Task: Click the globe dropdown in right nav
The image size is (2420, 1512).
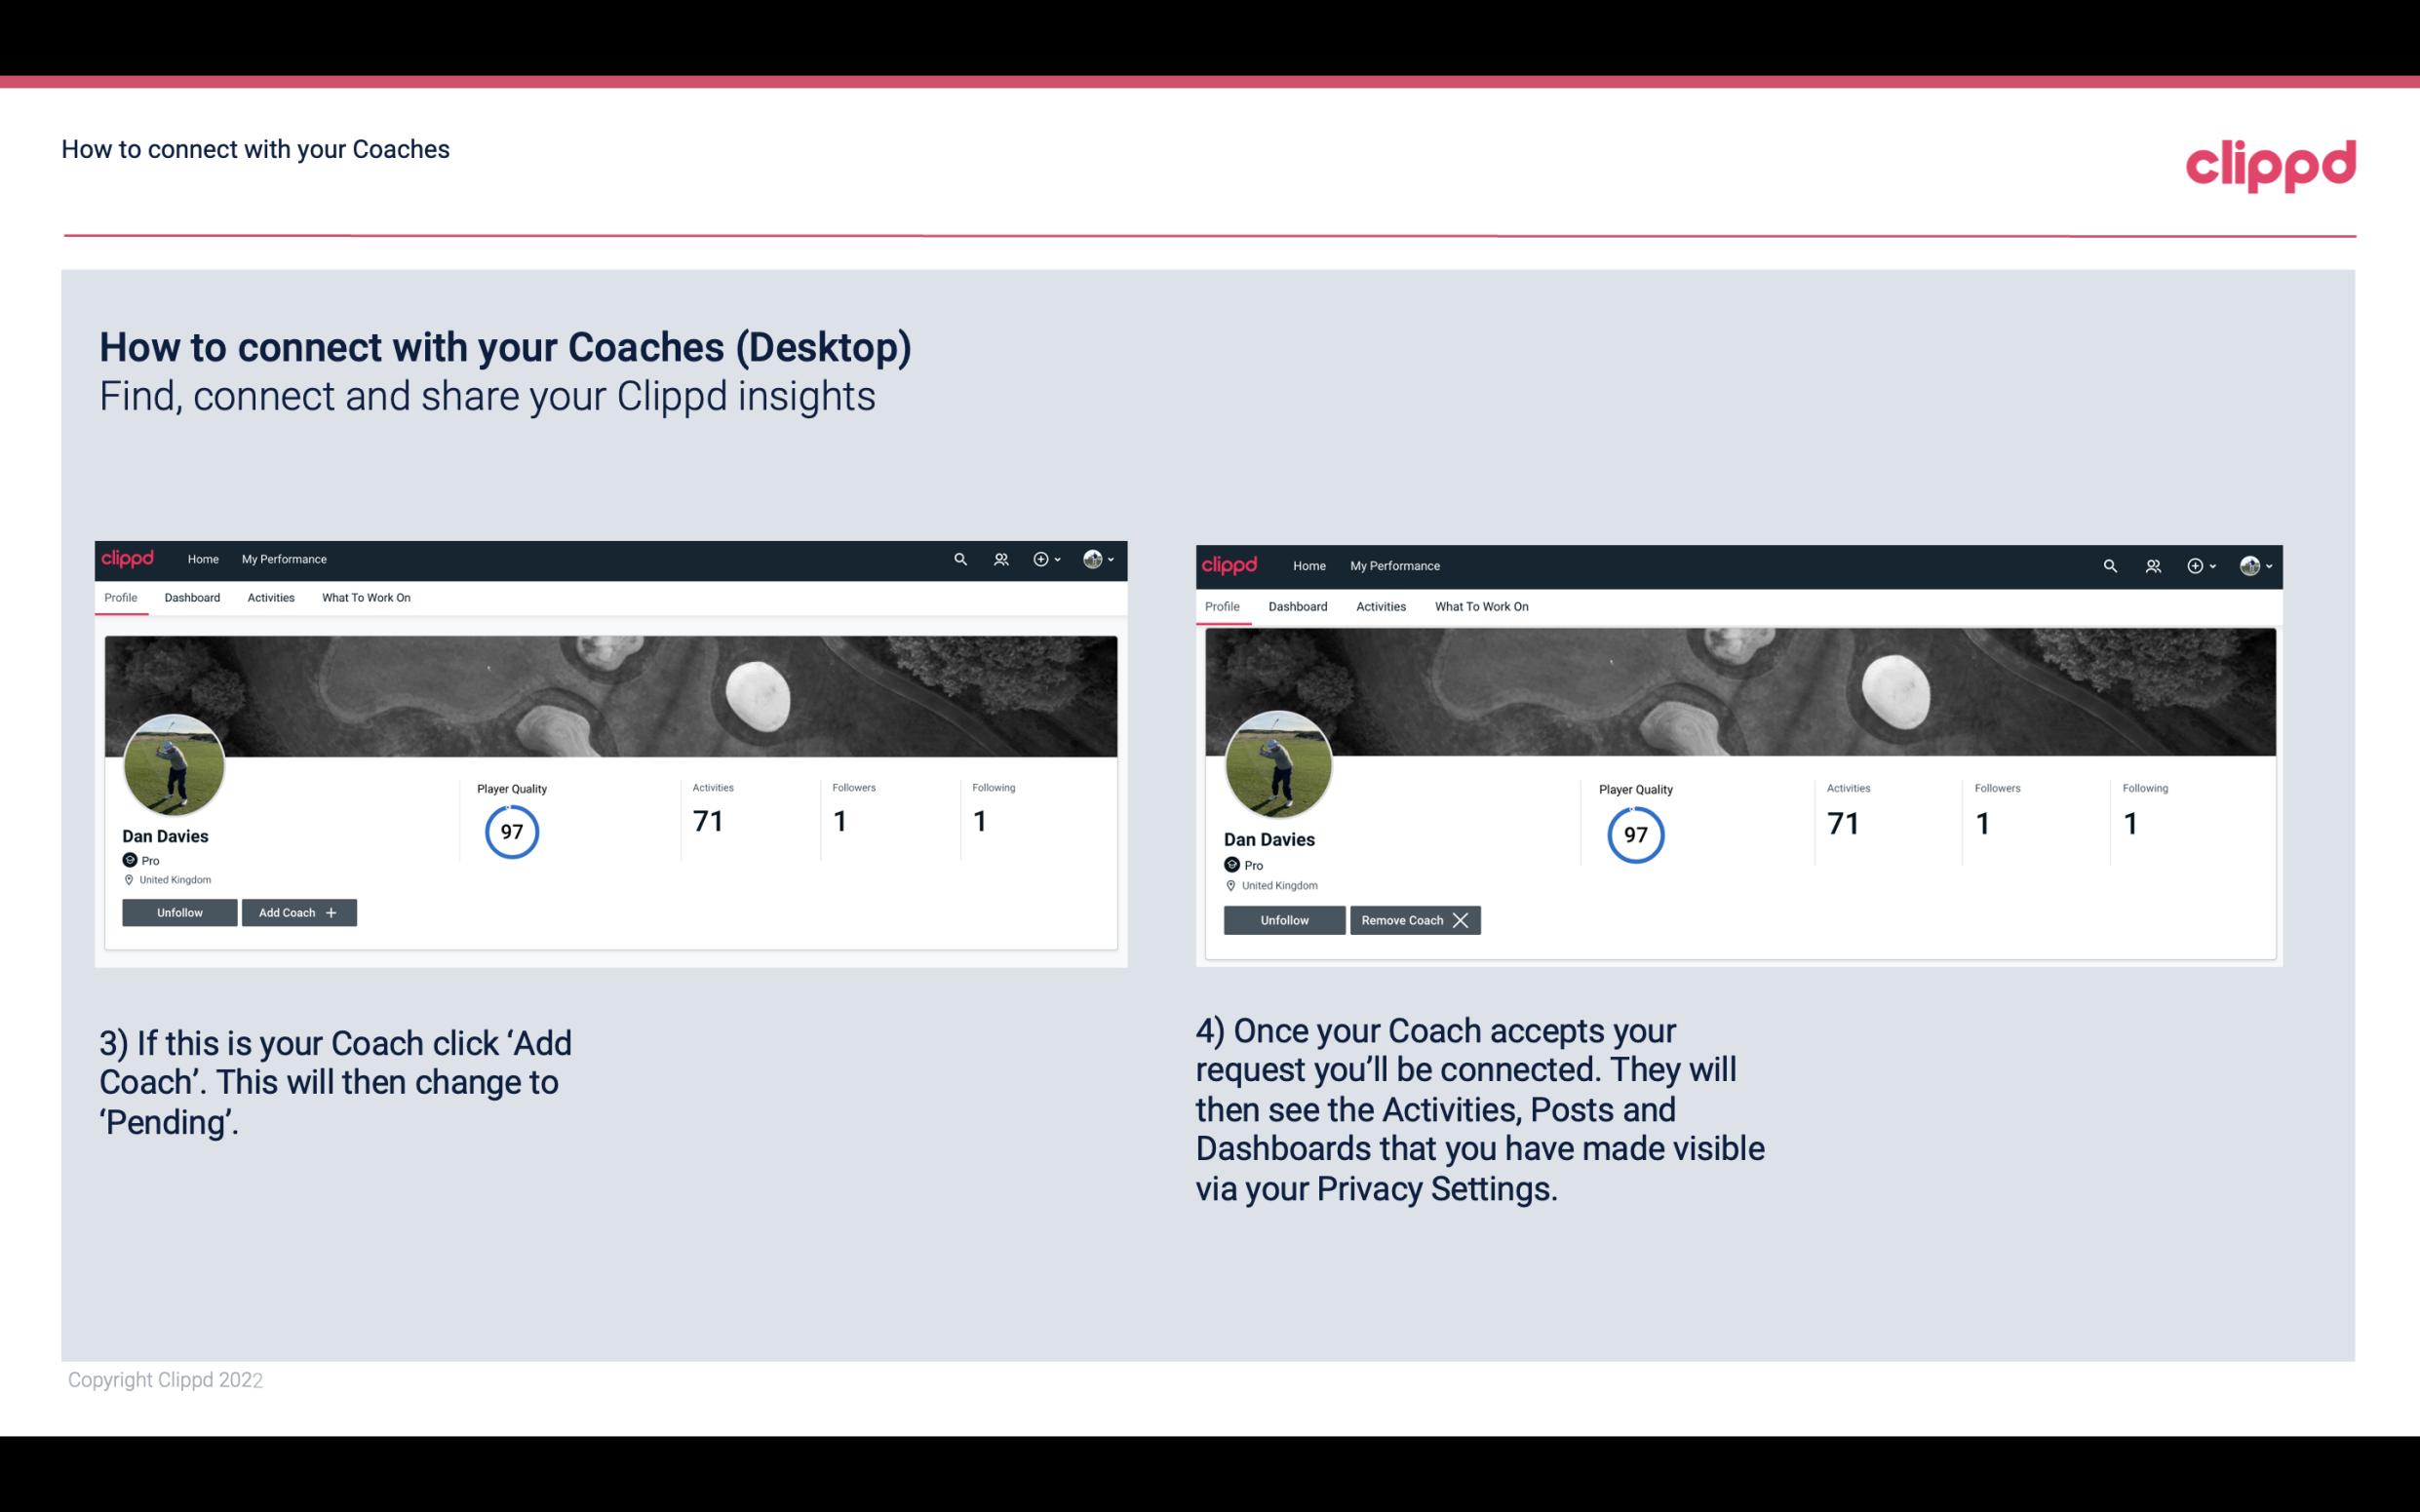Action: (1098, 558)
